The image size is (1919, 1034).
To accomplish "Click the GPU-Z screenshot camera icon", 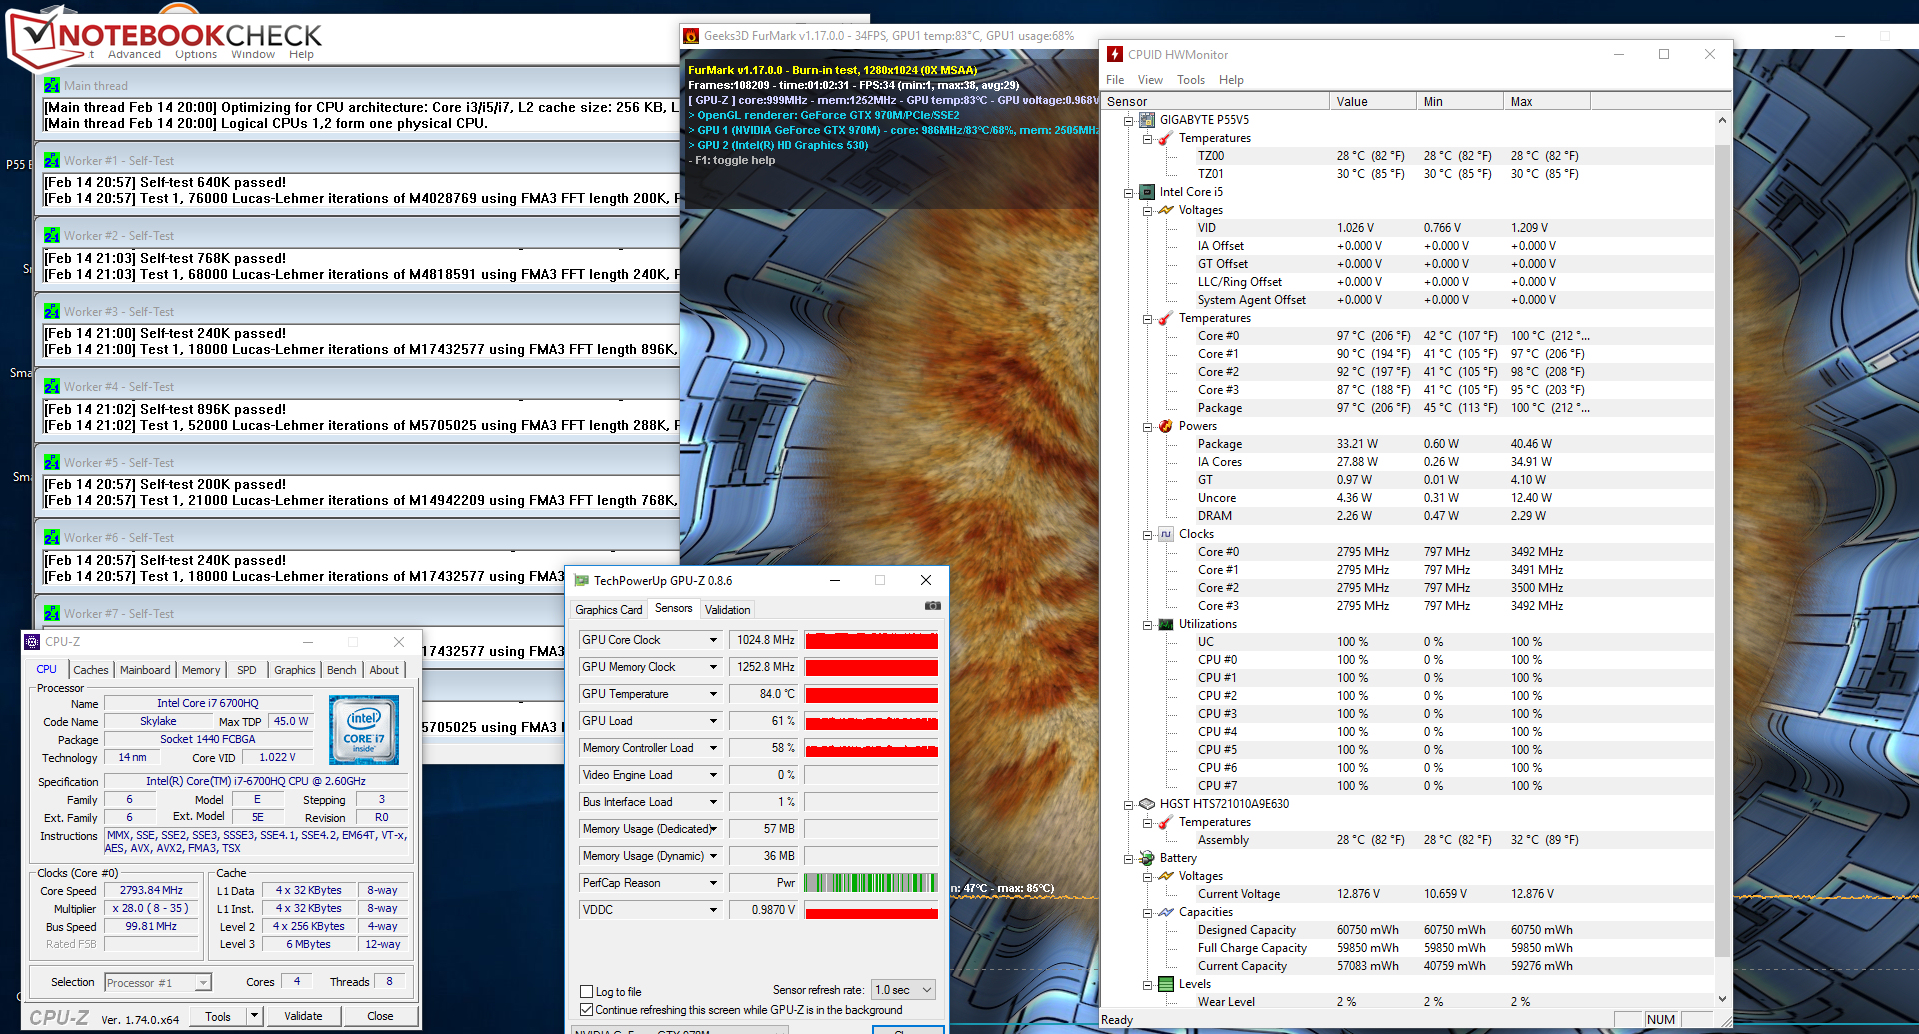I will pyautogui.click(x=932, y=606).
